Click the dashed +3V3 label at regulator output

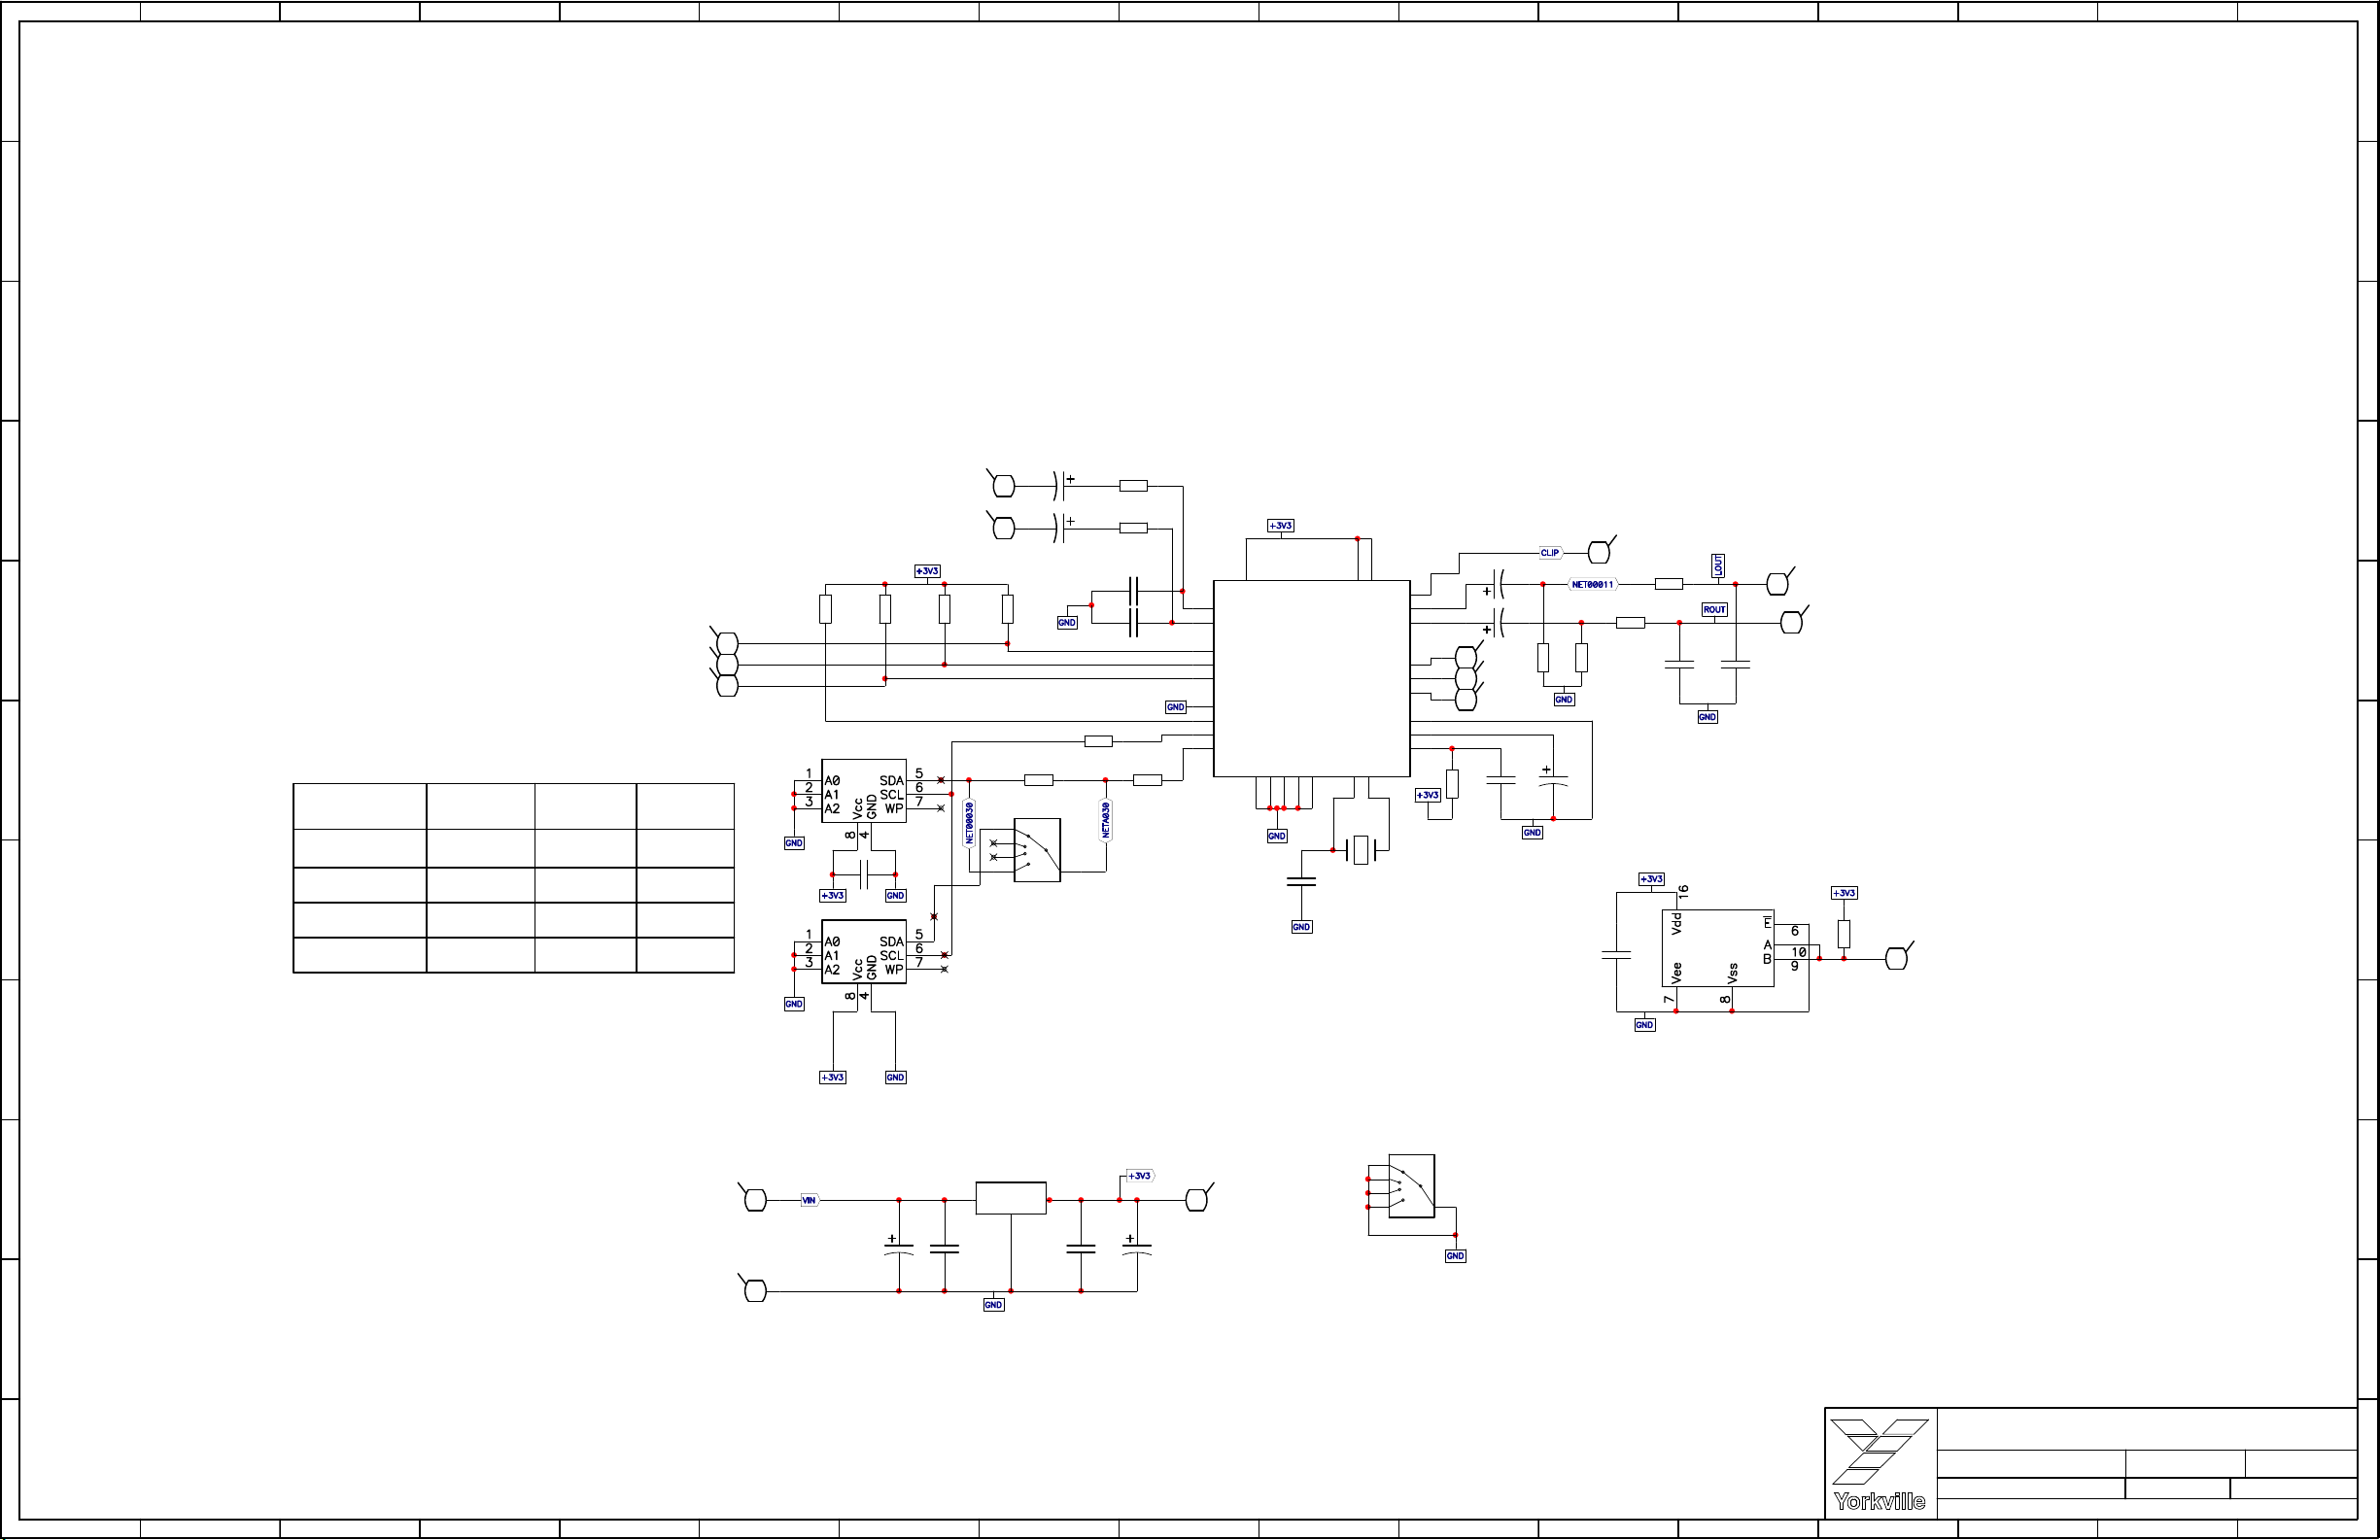pos(1140,1176)
